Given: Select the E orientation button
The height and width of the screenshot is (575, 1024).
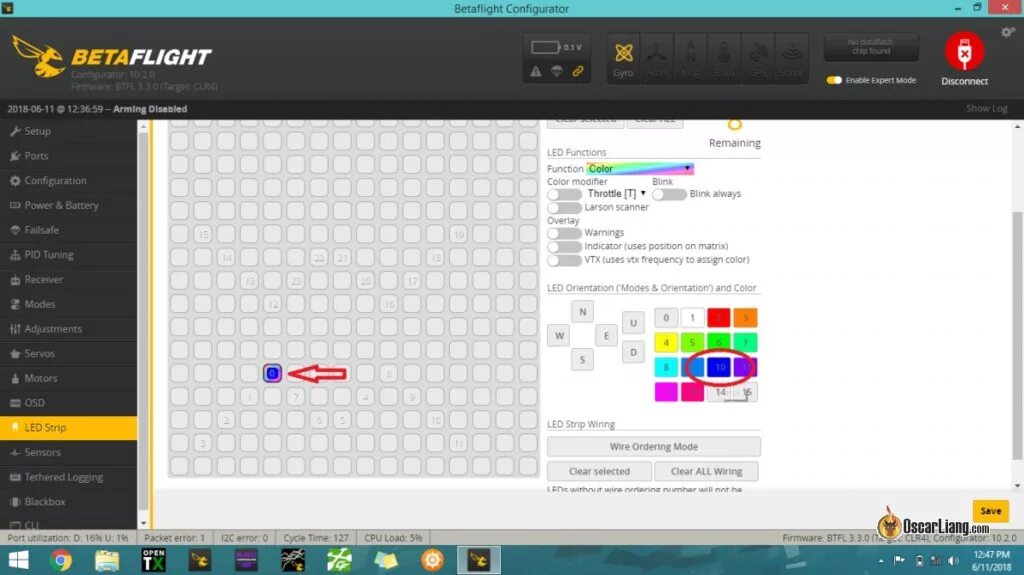Looking at the screenshot, I should tap(606, 336).
